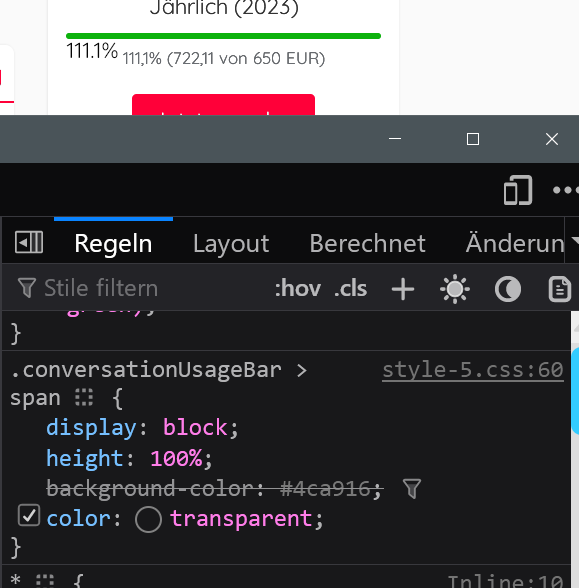Viewport: 579px width, 588px height.
Task: Open the Änderungen tab
Action: 514,244
